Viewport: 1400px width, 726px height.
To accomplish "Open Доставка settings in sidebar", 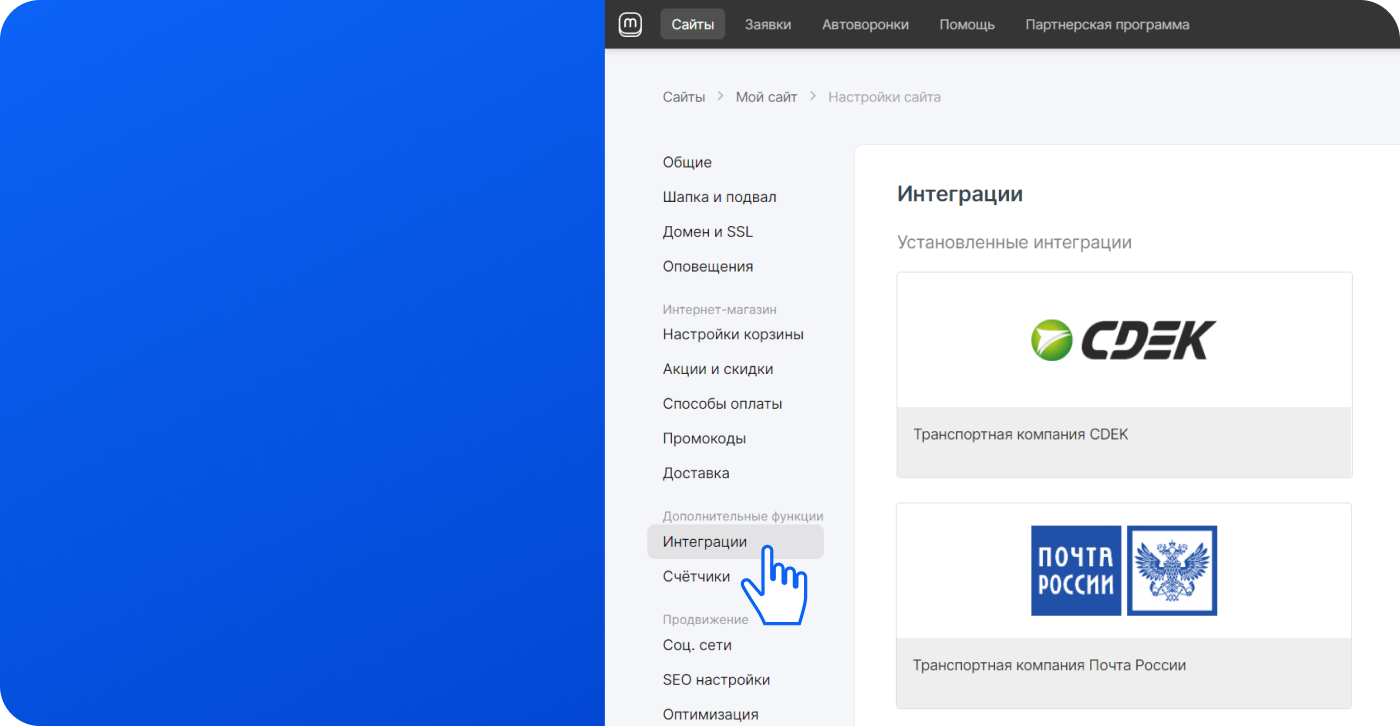I will tap(696, 473).
